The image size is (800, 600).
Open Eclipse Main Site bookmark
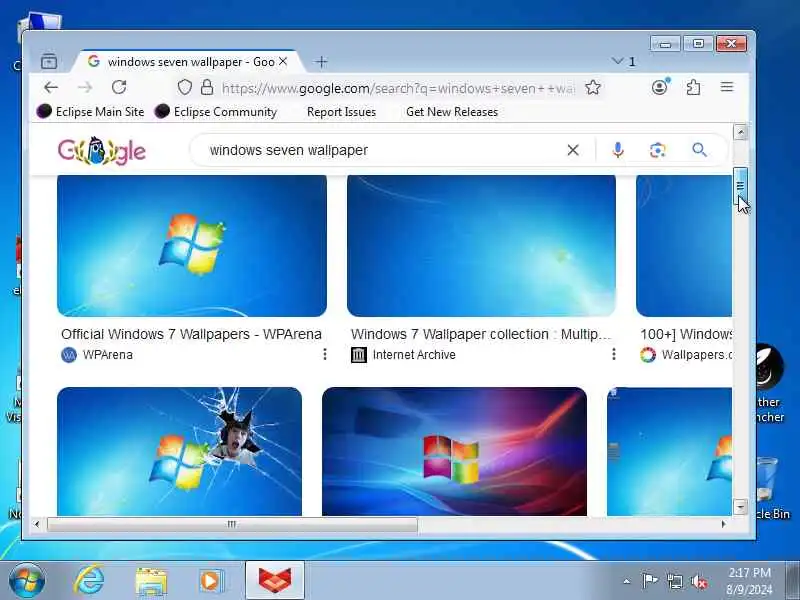coord(90,111)
